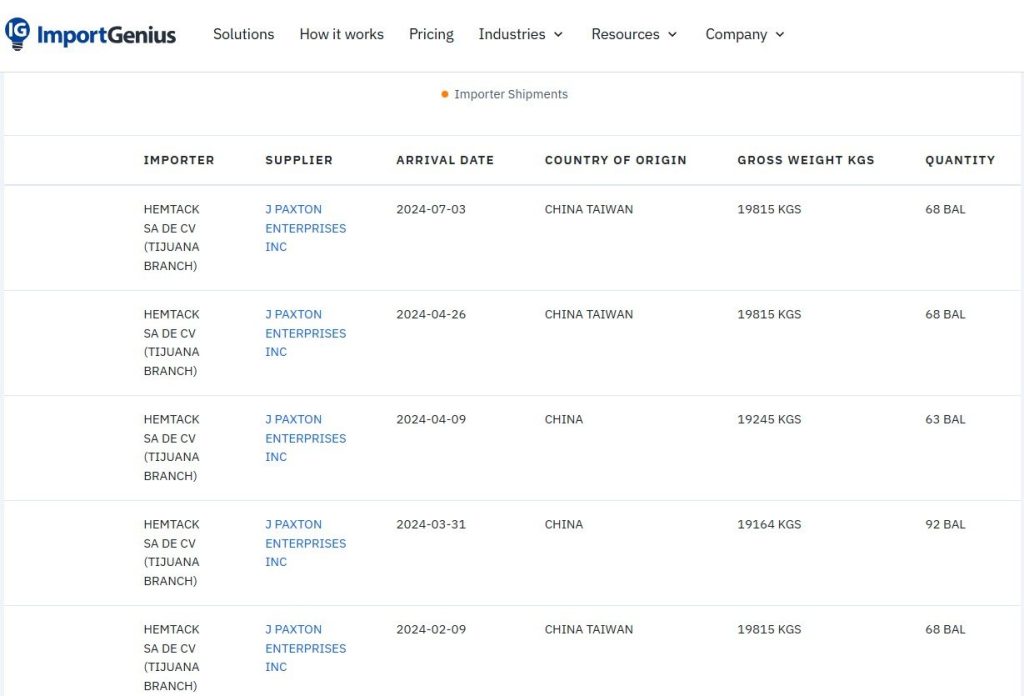Click the Arrival Date column header
Image resolution: width=1024 pixels, height=696 pixels.
tap(445, 160)
